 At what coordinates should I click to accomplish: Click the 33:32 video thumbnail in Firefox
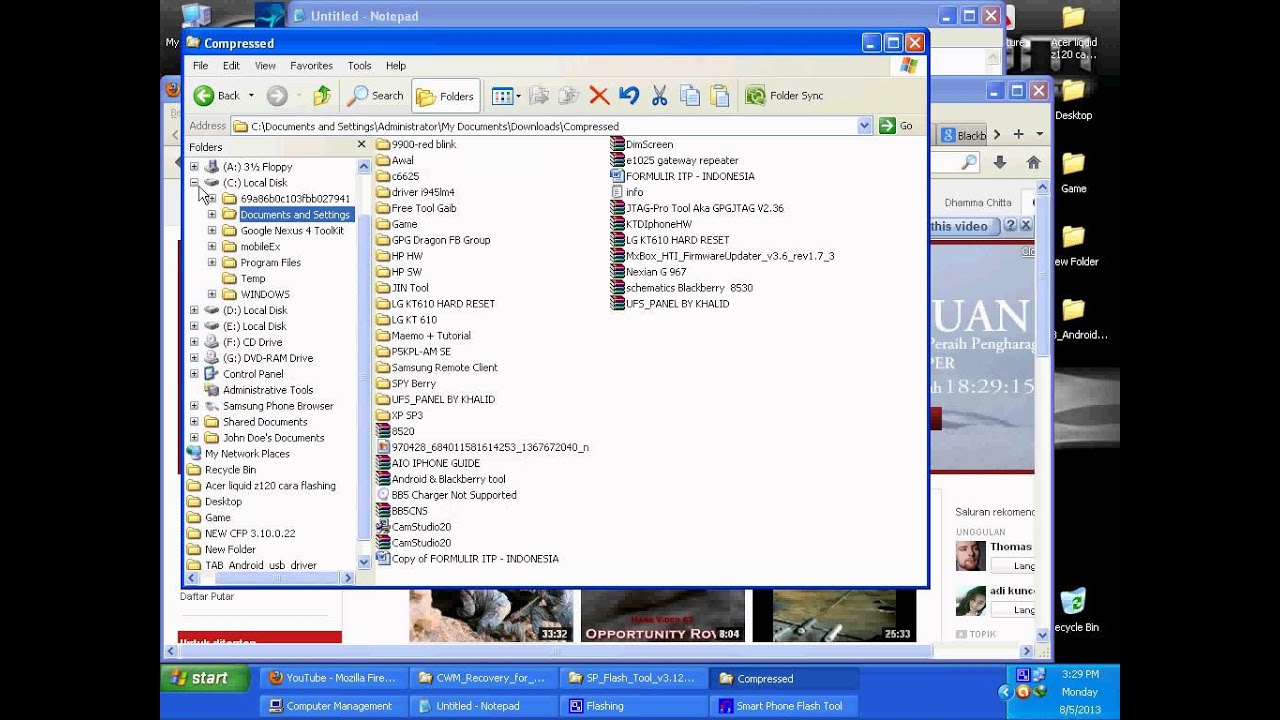(491, 615)
